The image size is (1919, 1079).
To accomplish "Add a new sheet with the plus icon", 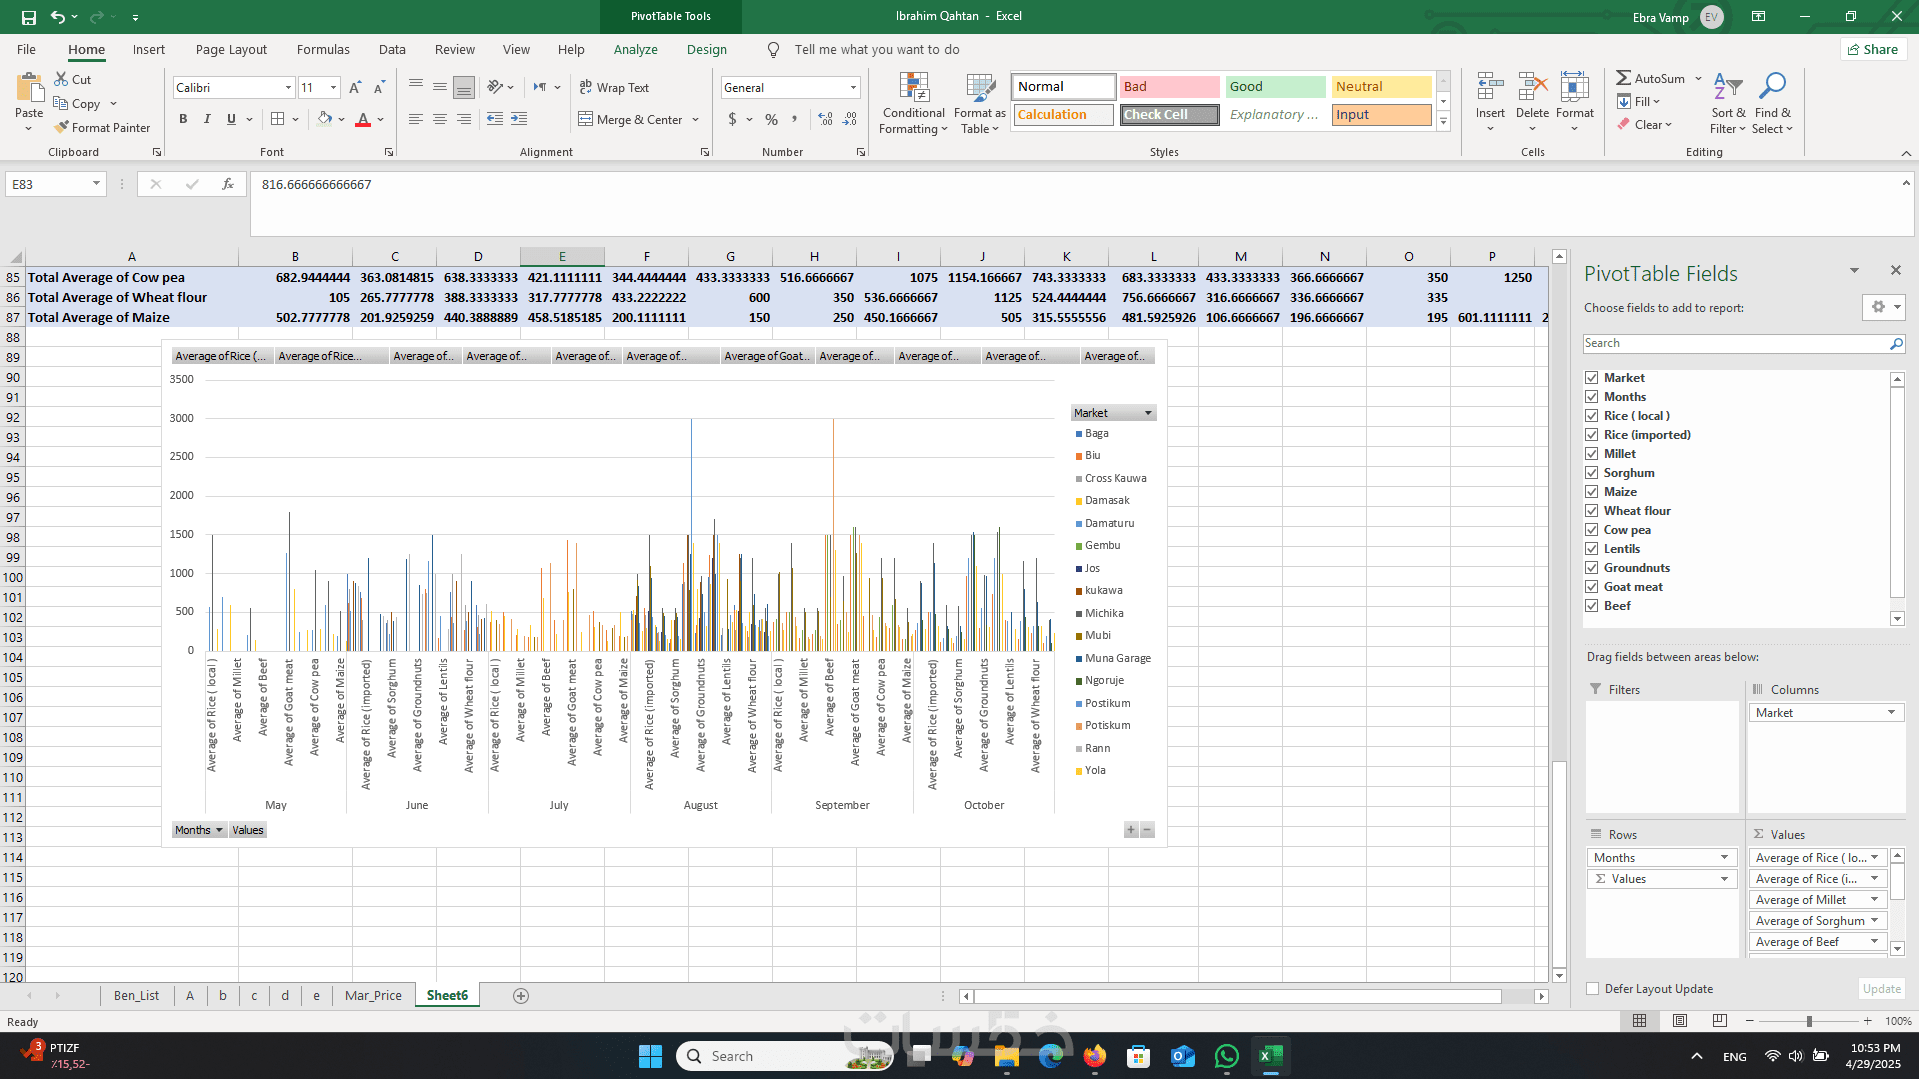I will 520,996.
